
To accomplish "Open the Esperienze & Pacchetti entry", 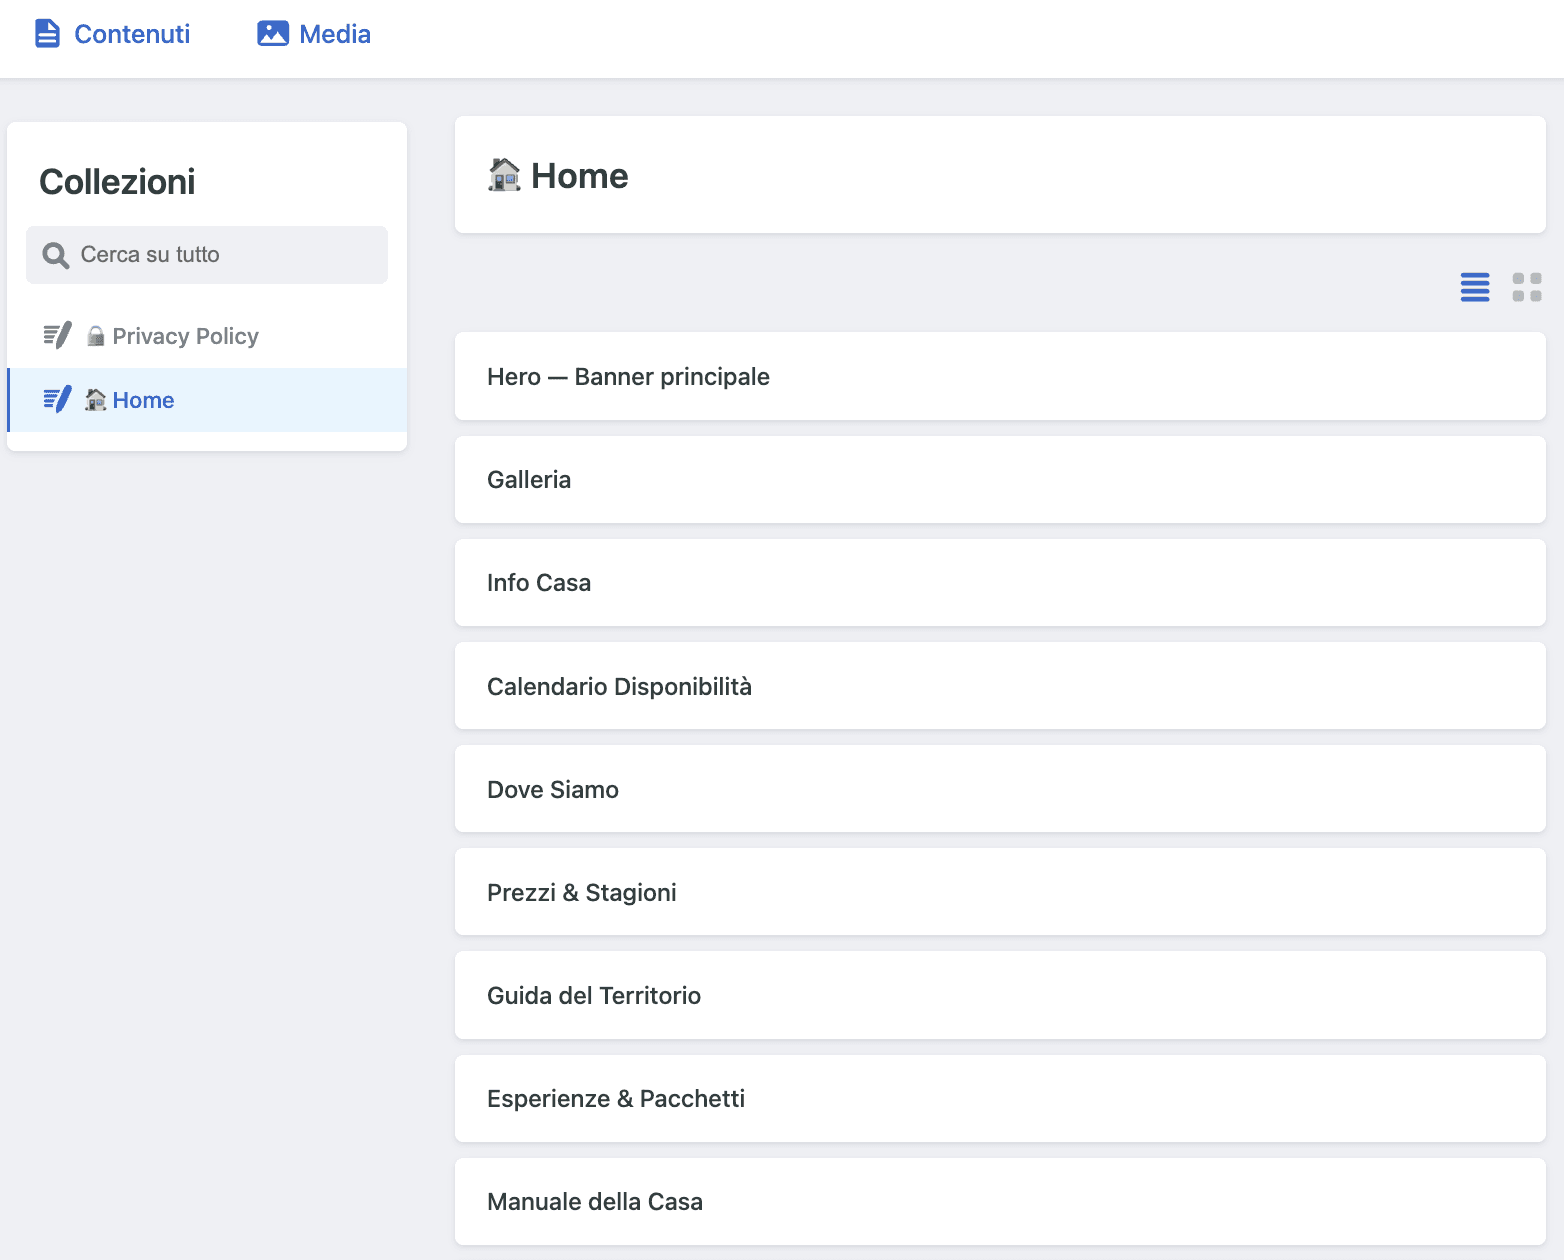I will (1000, 1098).
